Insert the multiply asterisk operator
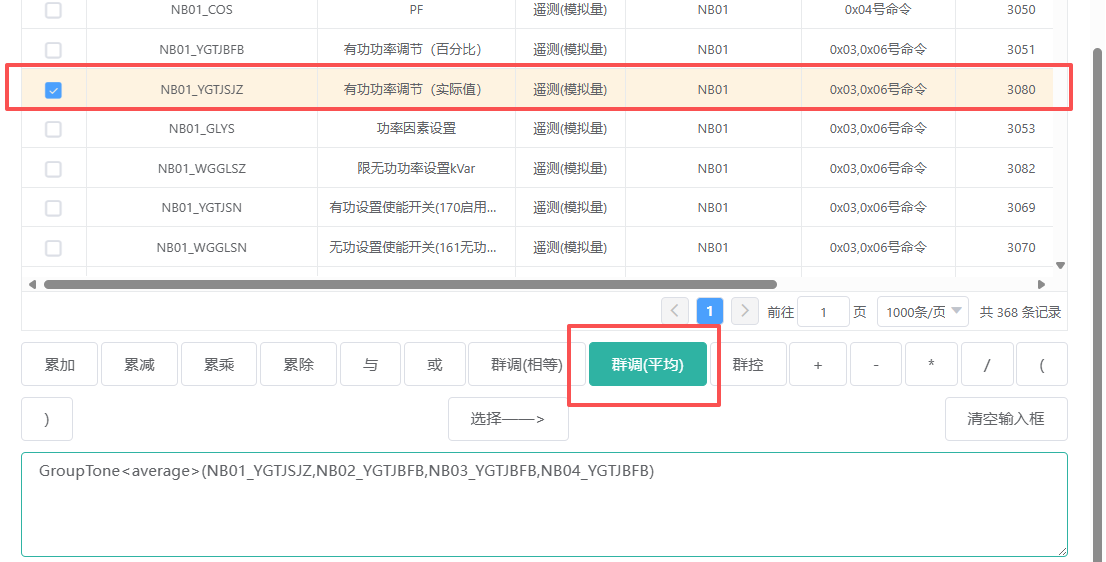Viewport: 1106px width, 562px height. [931, 365]
